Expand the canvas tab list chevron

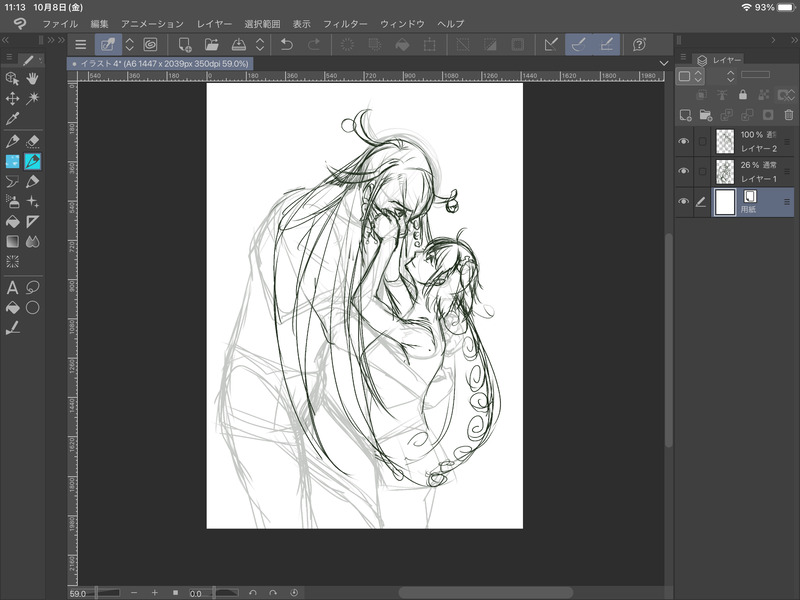coord(664,63)
